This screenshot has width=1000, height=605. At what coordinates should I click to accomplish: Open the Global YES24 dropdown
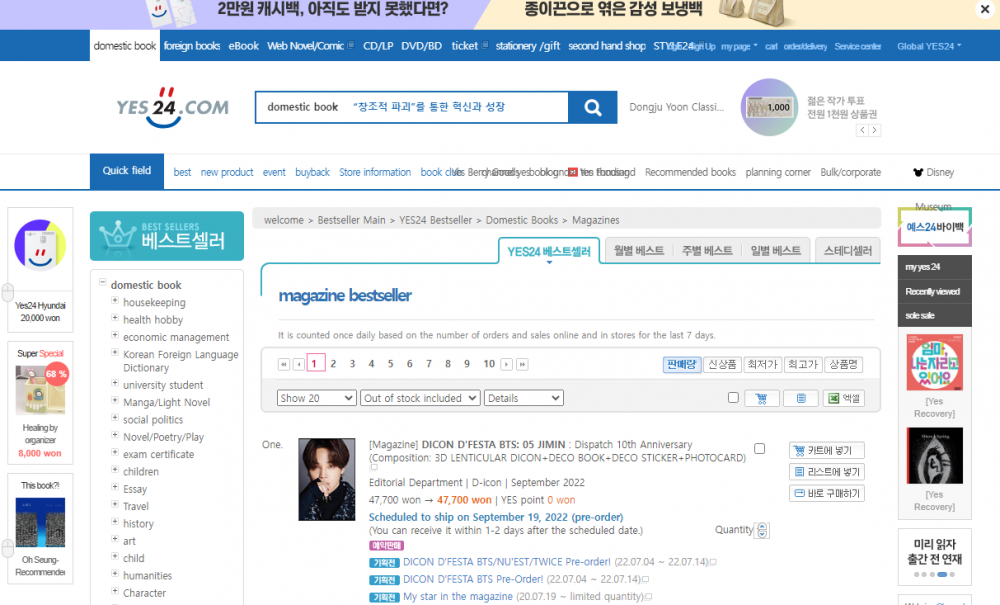(929, 46)
